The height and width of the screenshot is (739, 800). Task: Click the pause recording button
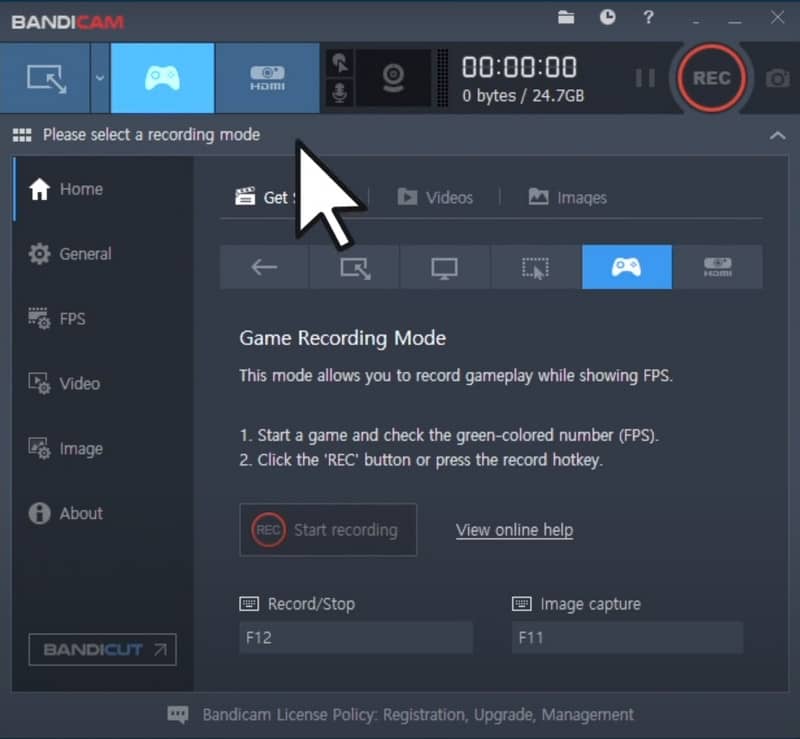[645, 78]
